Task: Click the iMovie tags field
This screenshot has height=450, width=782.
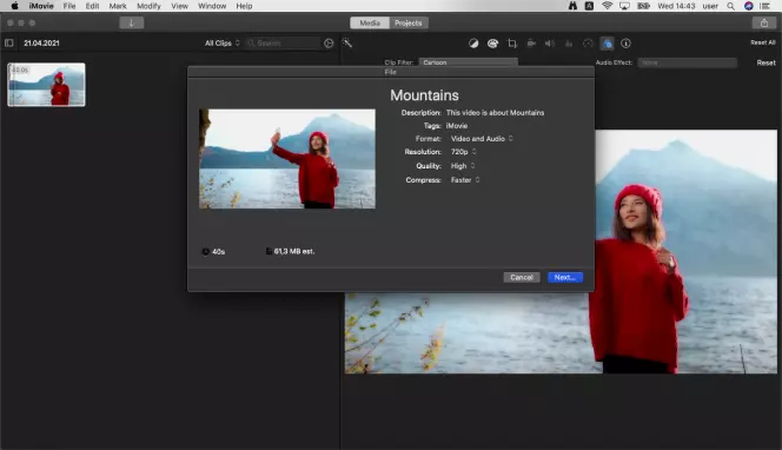Action: (457, 126)
